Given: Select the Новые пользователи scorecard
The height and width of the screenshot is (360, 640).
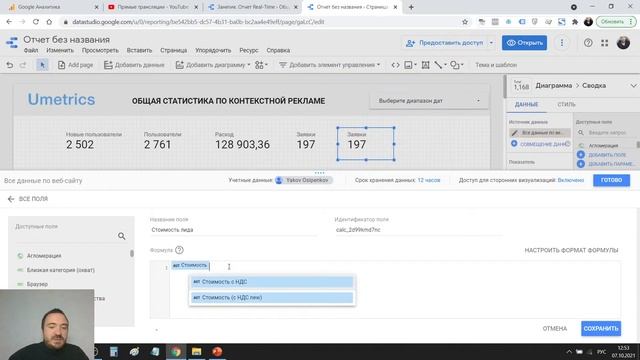Looking at the screenshot, I should 93,141.
